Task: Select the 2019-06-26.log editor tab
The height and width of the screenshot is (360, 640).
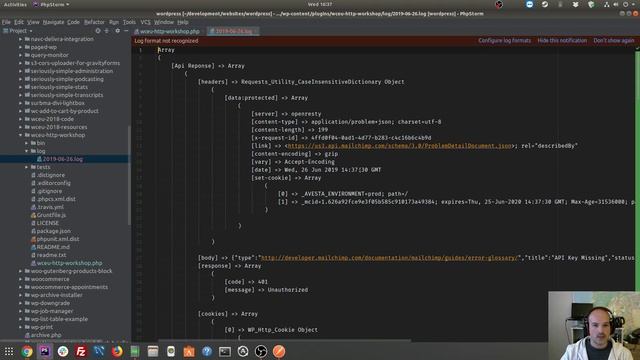Action: pyautogui.click(x=233, y=31)
